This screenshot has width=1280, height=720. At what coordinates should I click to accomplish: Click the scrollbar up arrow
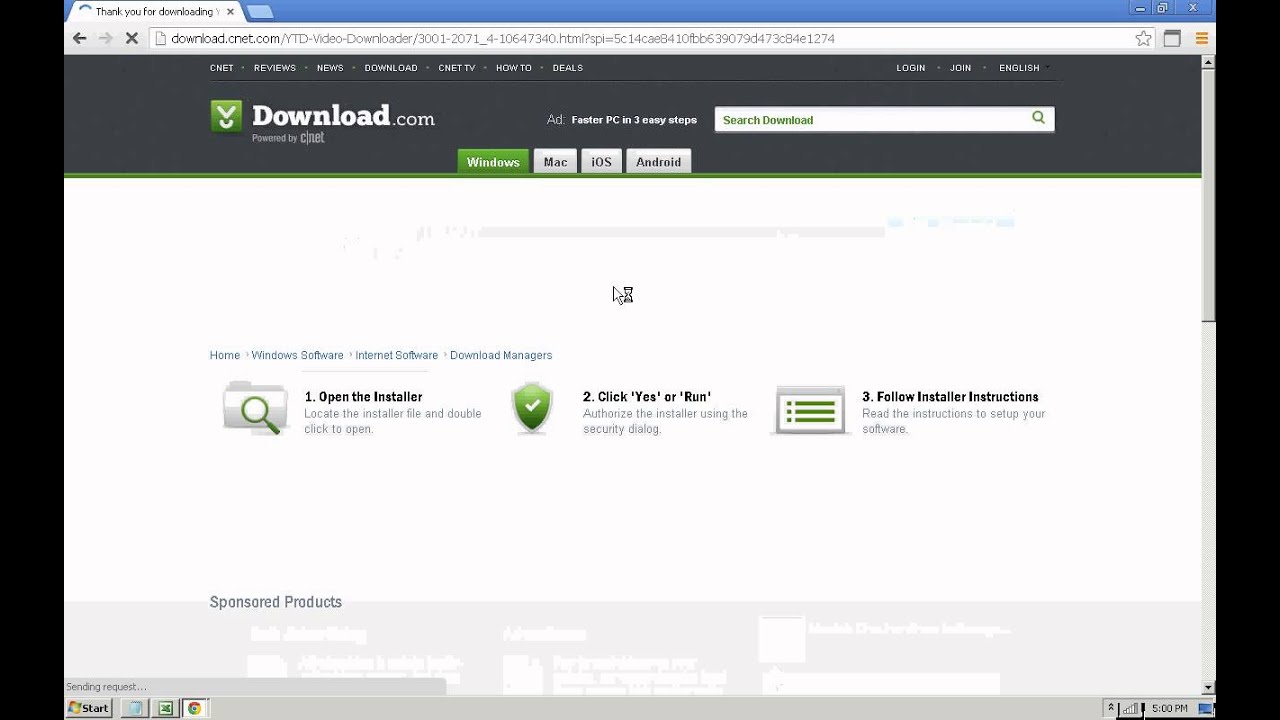click(1208, 61)
